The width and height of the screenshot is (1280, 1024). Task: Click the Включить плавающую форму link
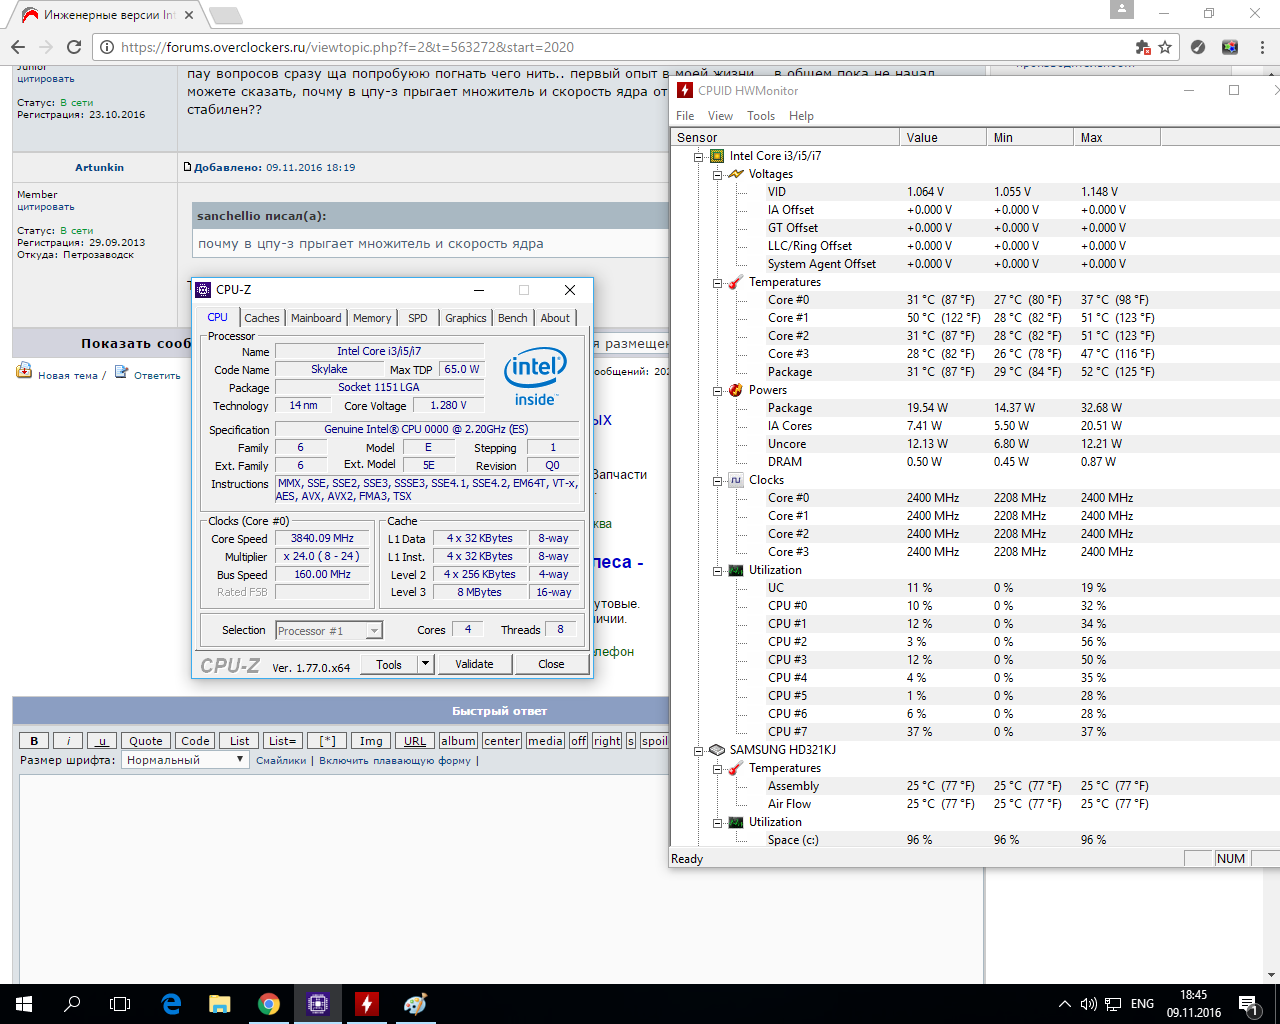click(395, 761)
